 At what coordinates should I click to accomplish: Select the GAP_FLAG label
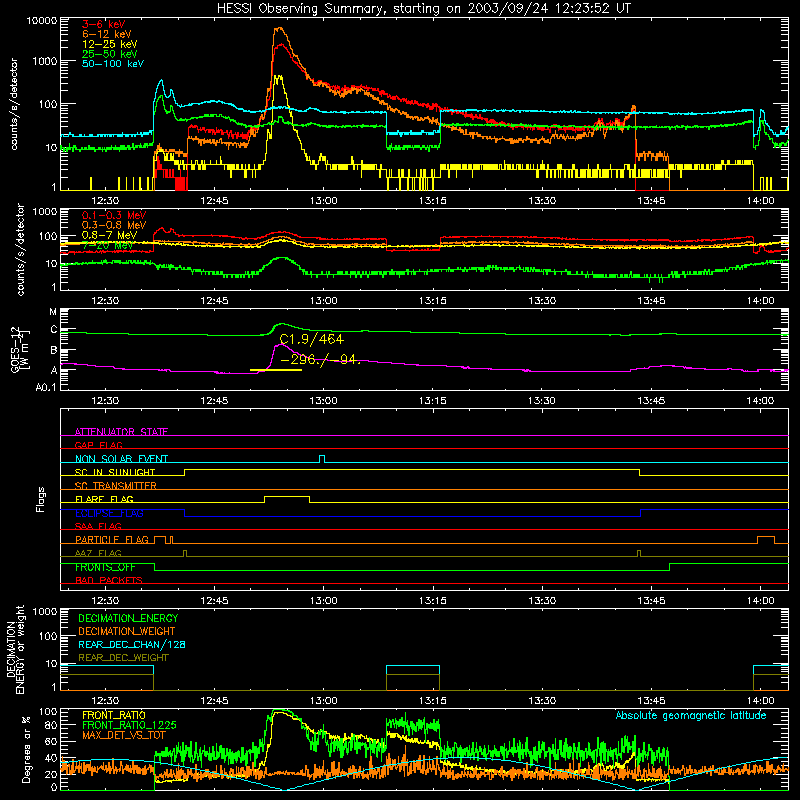click(x=98, y=445)
